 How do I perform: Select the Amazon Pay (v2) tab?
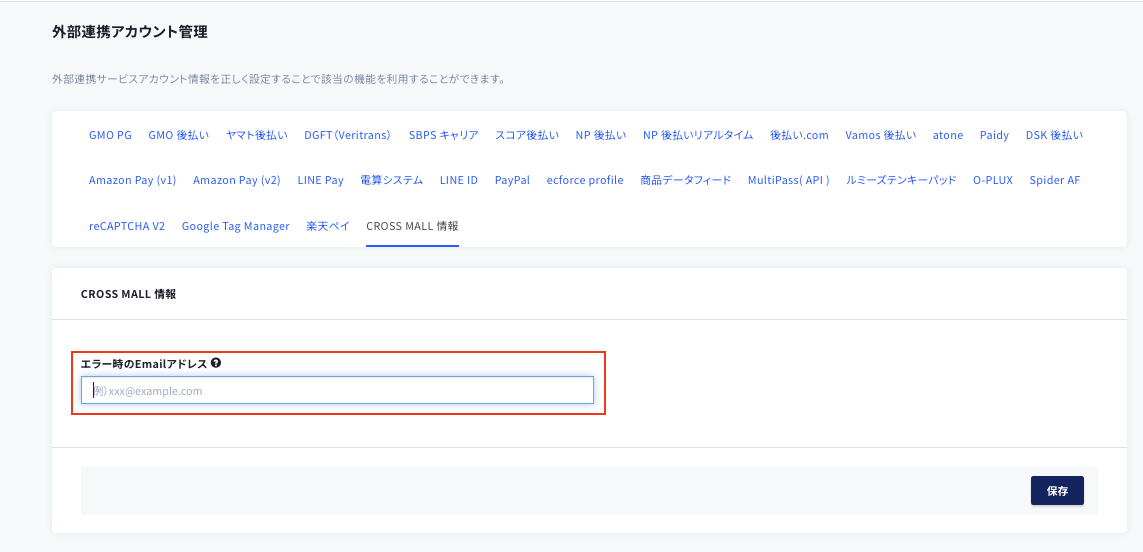(237, 180)
